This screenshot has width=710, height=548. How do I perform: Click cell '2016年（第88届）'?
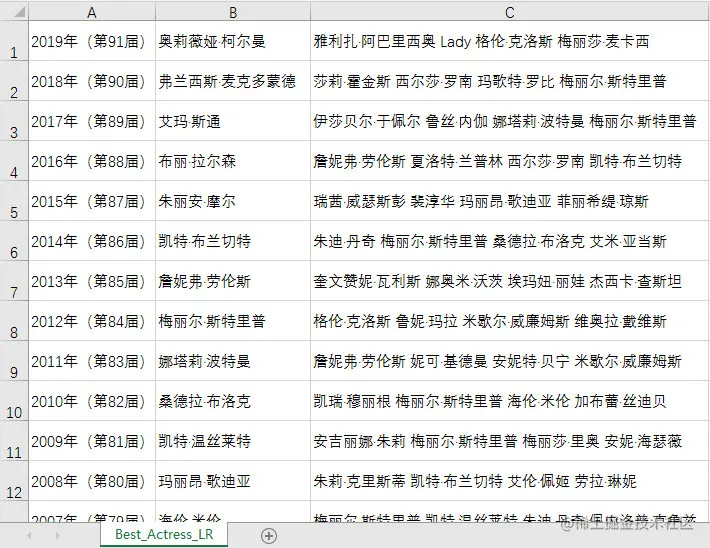tap(92, 161)
